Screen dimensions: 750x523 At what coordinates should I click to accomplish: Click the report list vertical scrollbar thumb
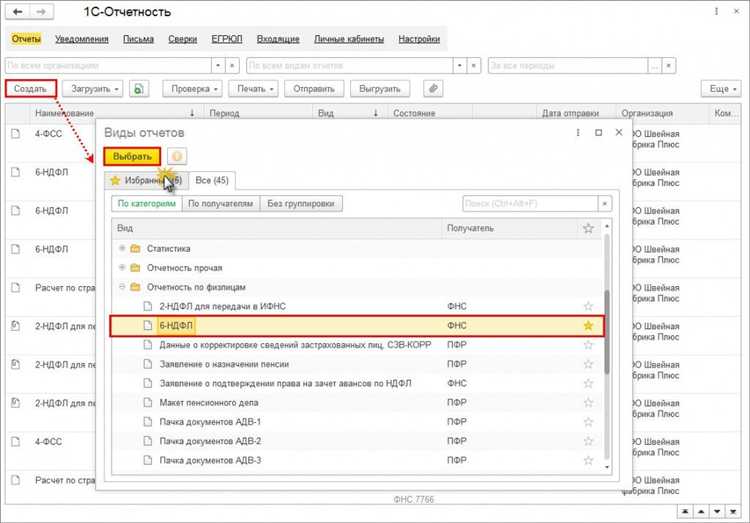[x=607, y=332]
